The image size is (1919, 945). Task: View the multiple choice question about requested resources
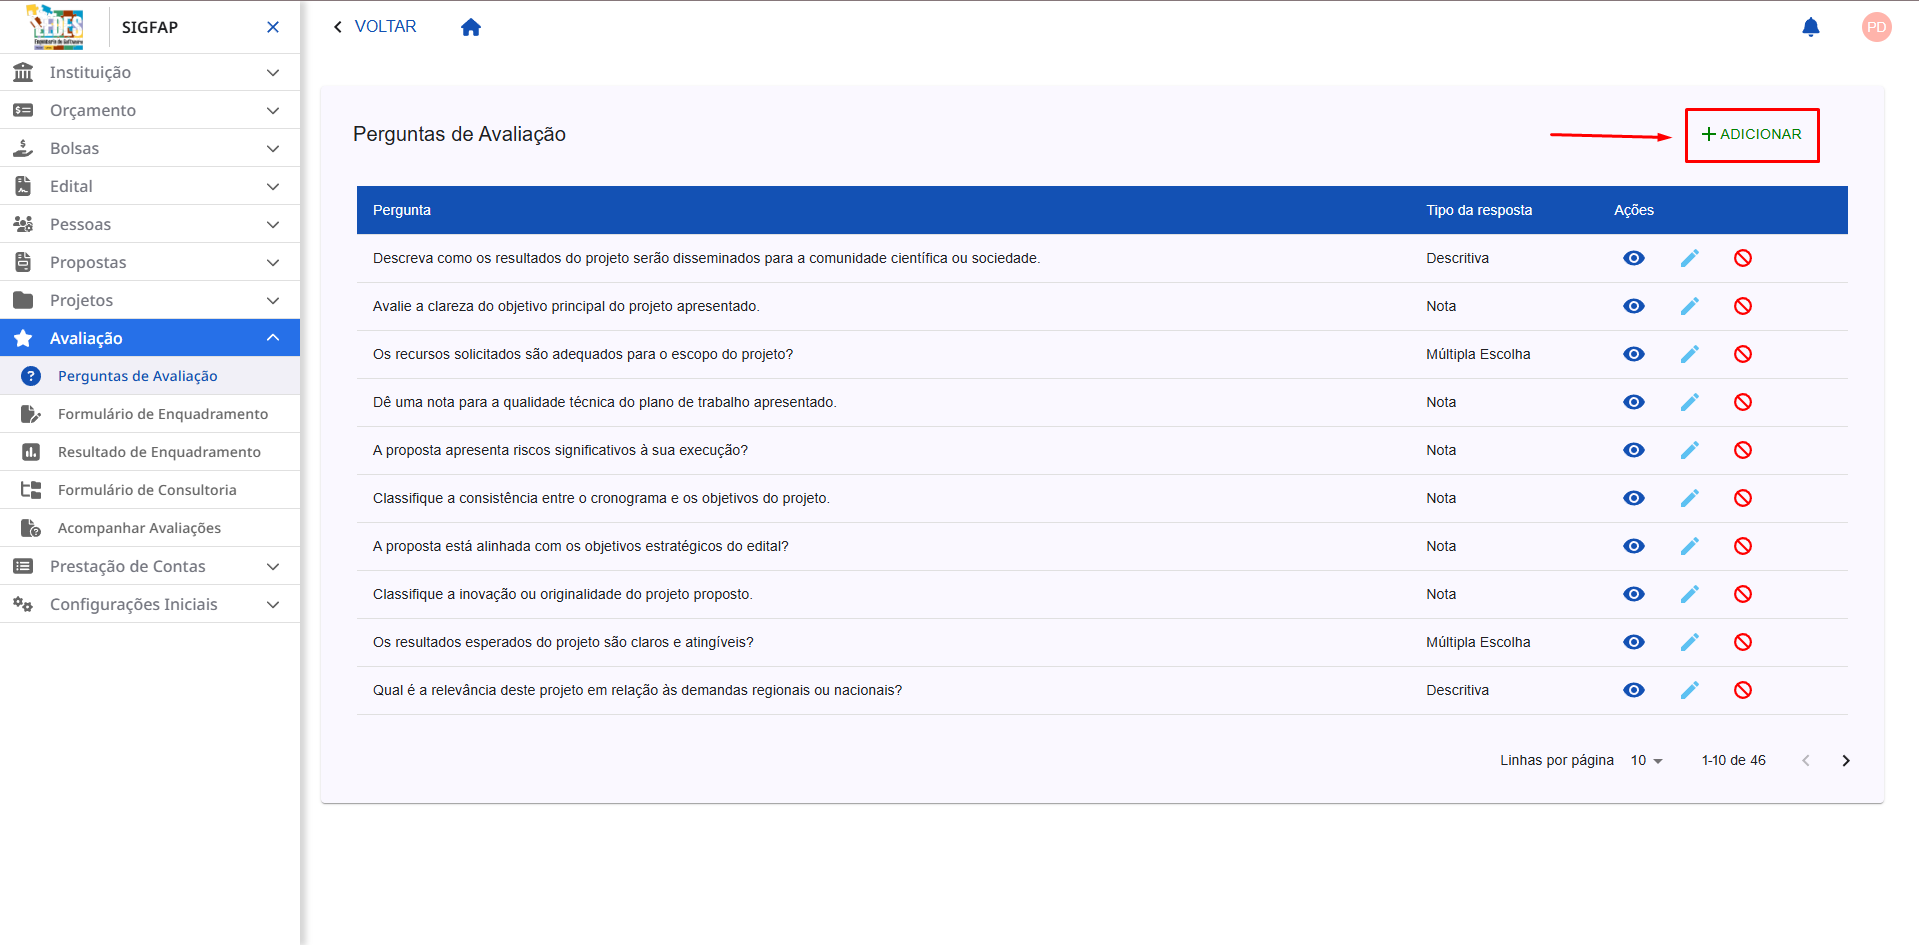[x=1634, y=354]
